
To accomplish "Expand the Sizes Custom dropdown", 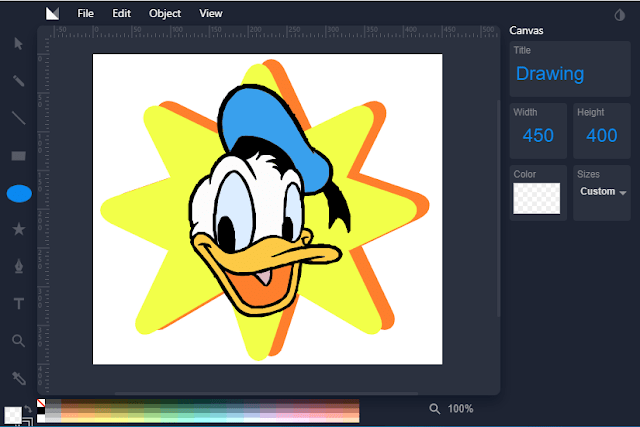I will (603, 191).
